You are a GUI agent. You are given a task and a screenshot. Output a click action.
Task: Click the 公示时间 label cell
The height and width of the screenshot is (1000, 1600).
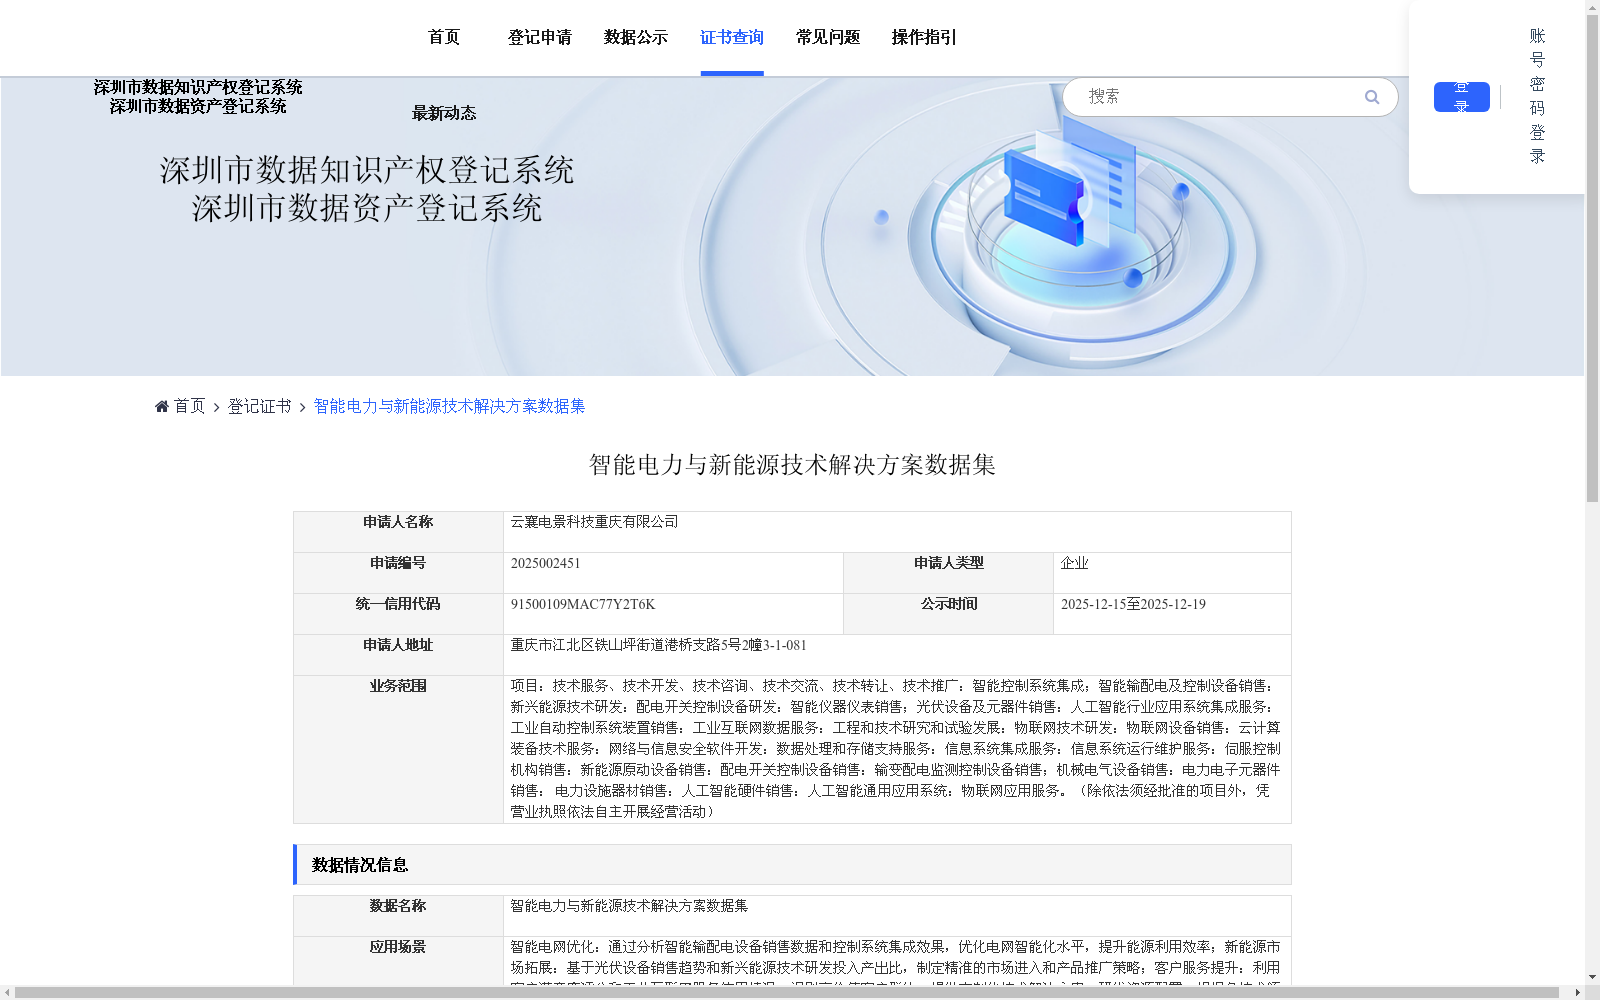pyautogui.click(x=948, y=614)
